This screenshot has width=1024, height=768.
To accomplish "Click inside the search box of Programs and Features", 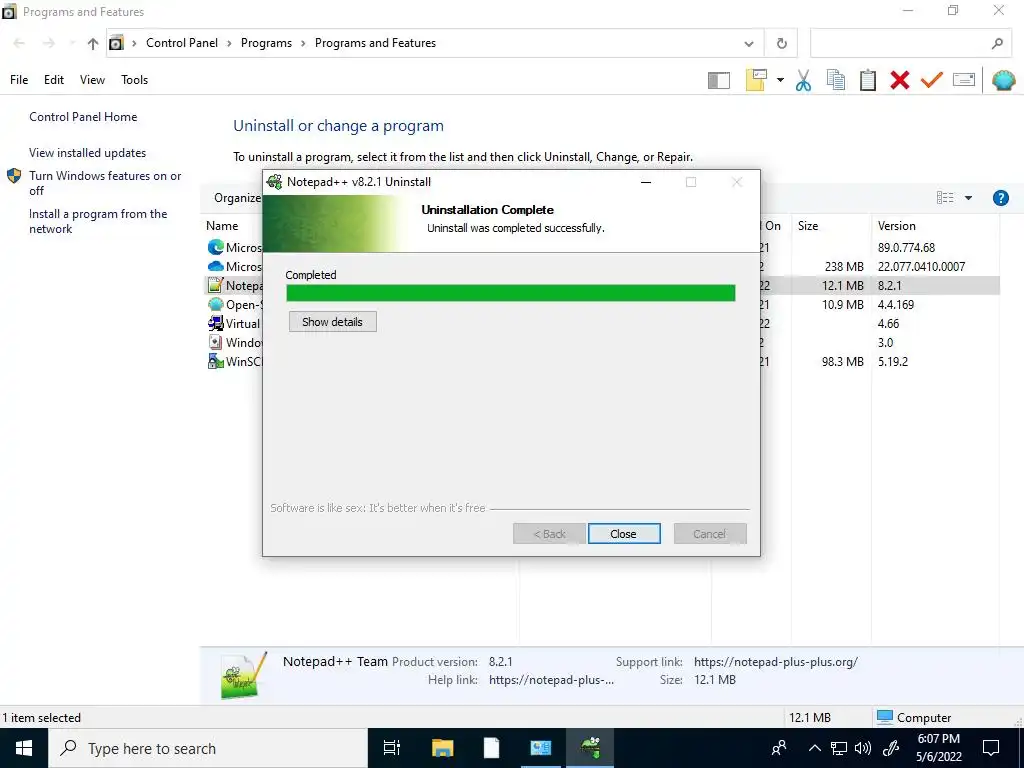I will (x=900, y=44).
